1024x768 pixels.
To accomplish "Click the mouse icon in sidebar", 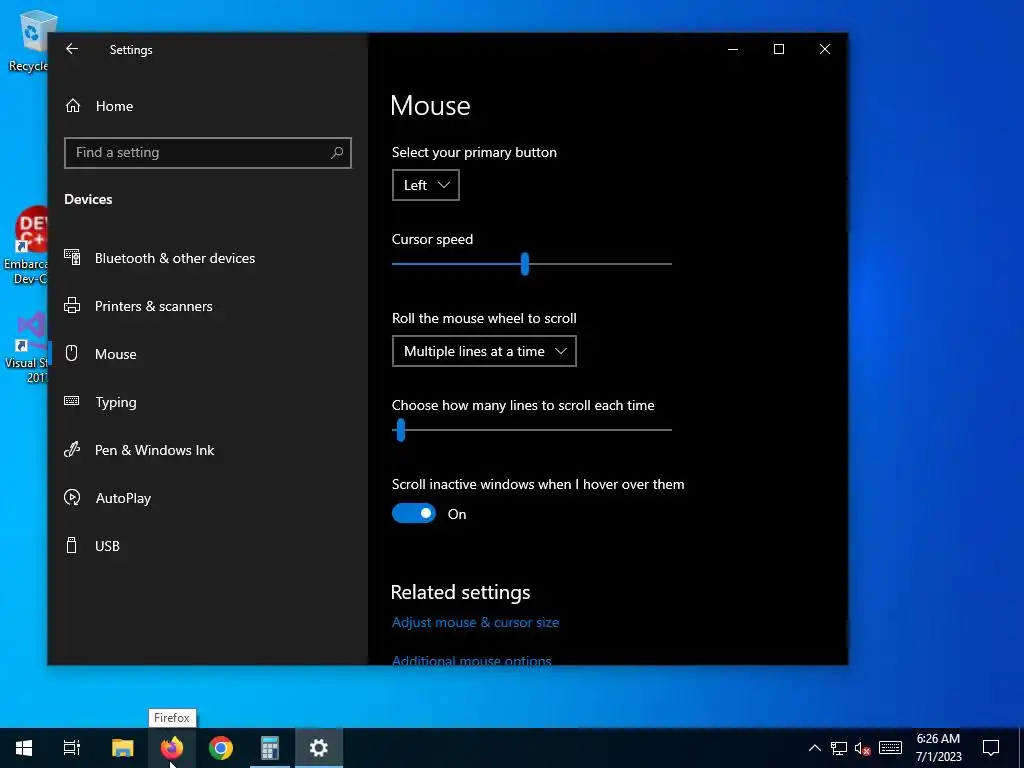I will [x=72, y=353].
